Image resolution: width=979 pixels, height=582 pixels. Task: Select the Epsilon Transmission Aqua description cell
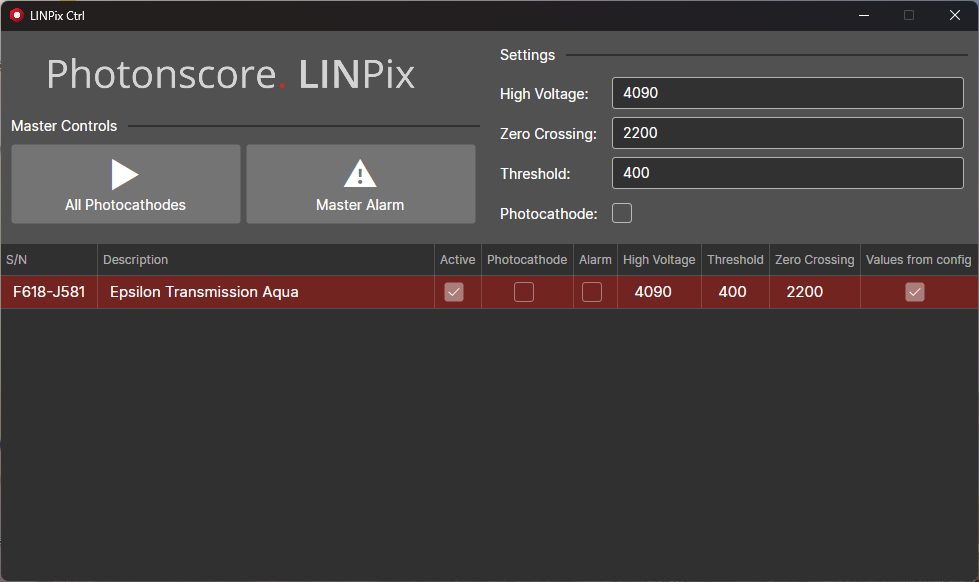coord(266,292)
